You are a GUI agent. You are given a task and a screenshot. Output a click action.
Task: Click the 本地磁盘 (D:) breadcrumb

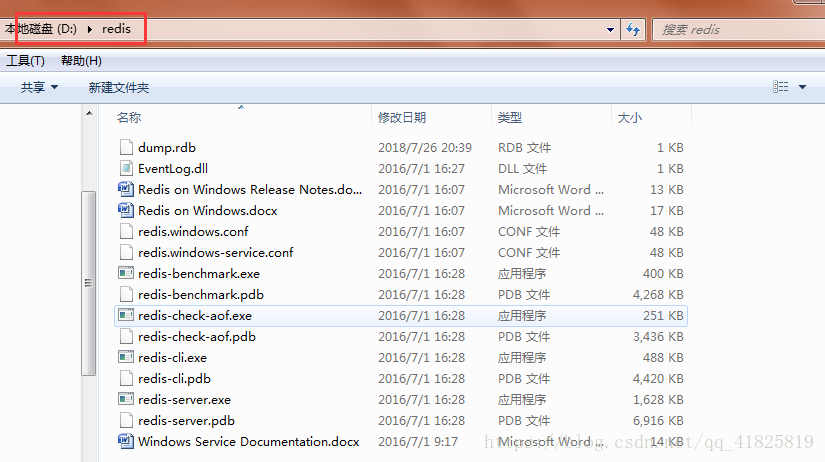point(41,29)
